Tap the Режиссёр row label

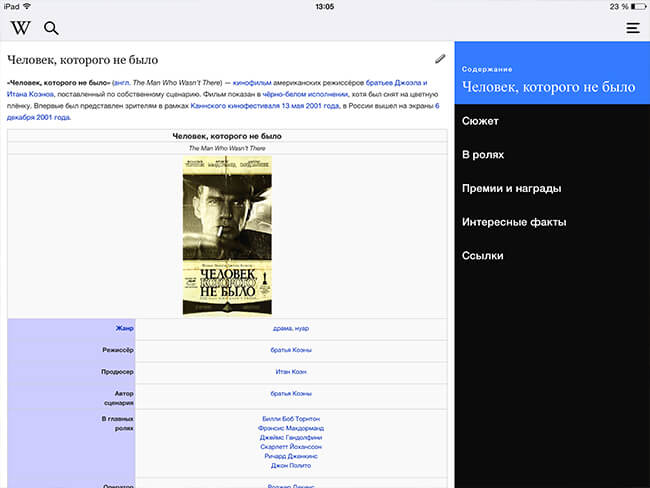coord(118,350)
